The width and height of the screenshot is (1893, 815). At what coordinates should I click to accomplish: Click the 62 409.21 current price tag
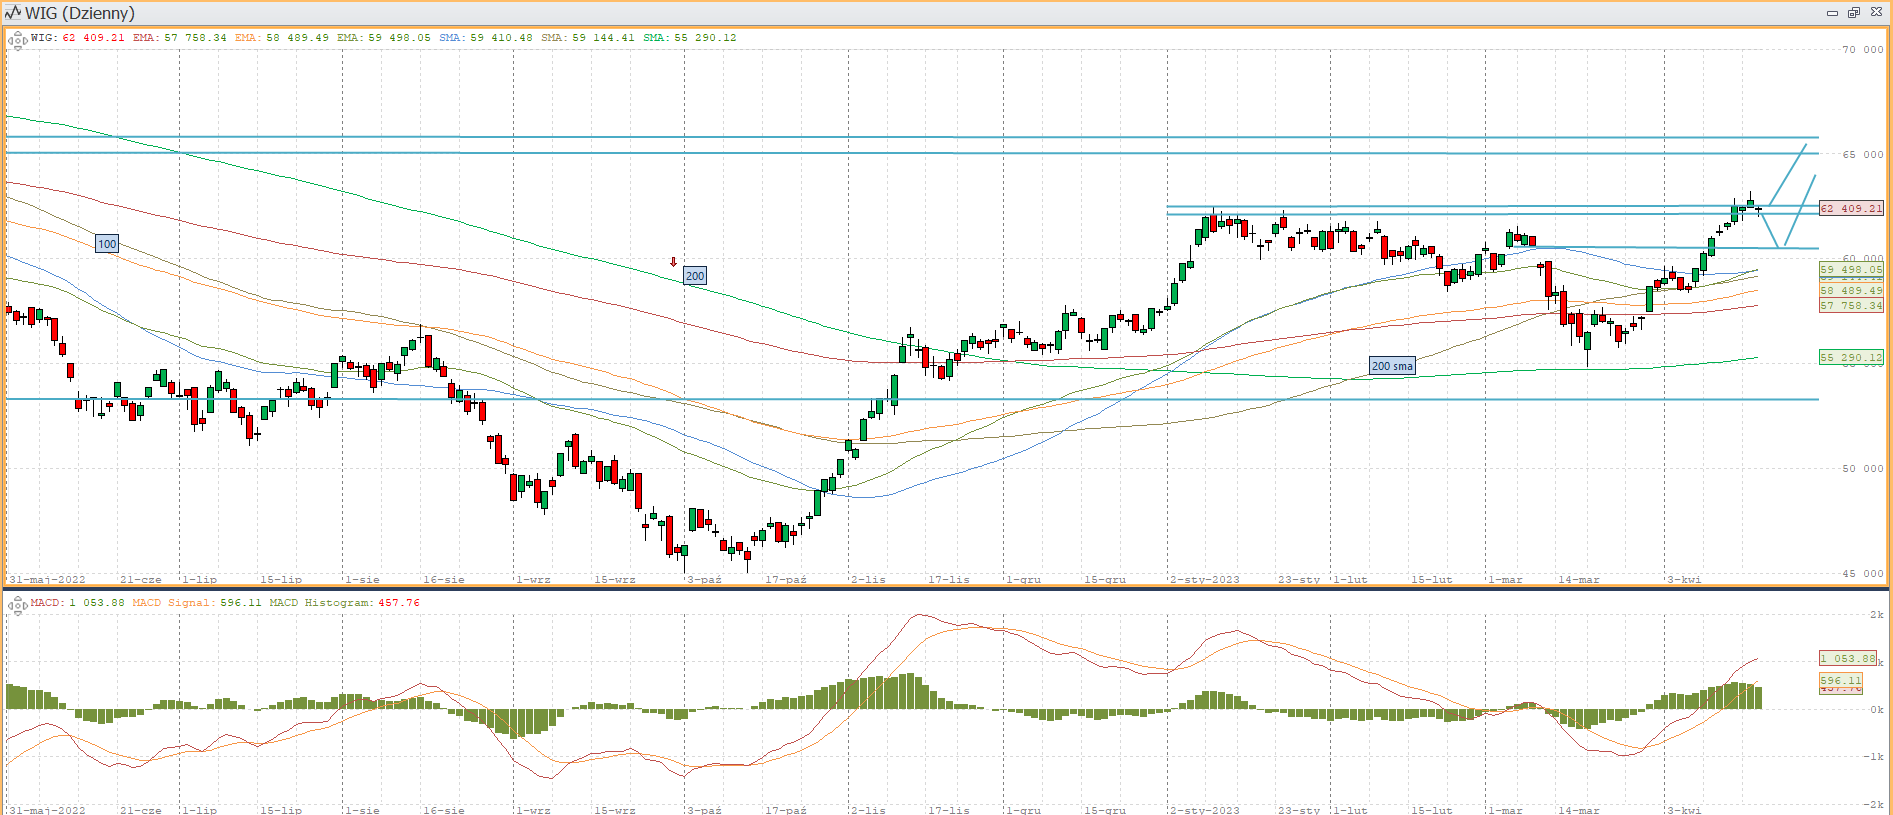click(x=1851, y=208)
